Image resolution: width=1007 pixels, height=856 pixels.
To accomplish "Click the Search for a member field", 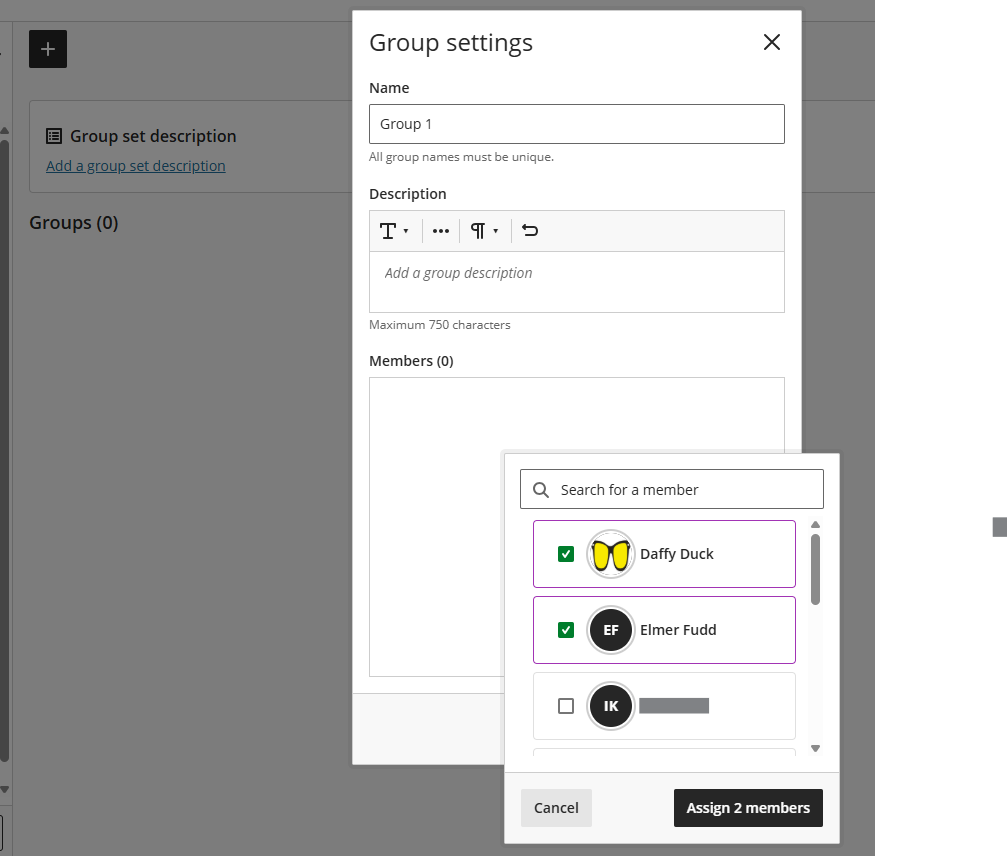I will [672, 489].
